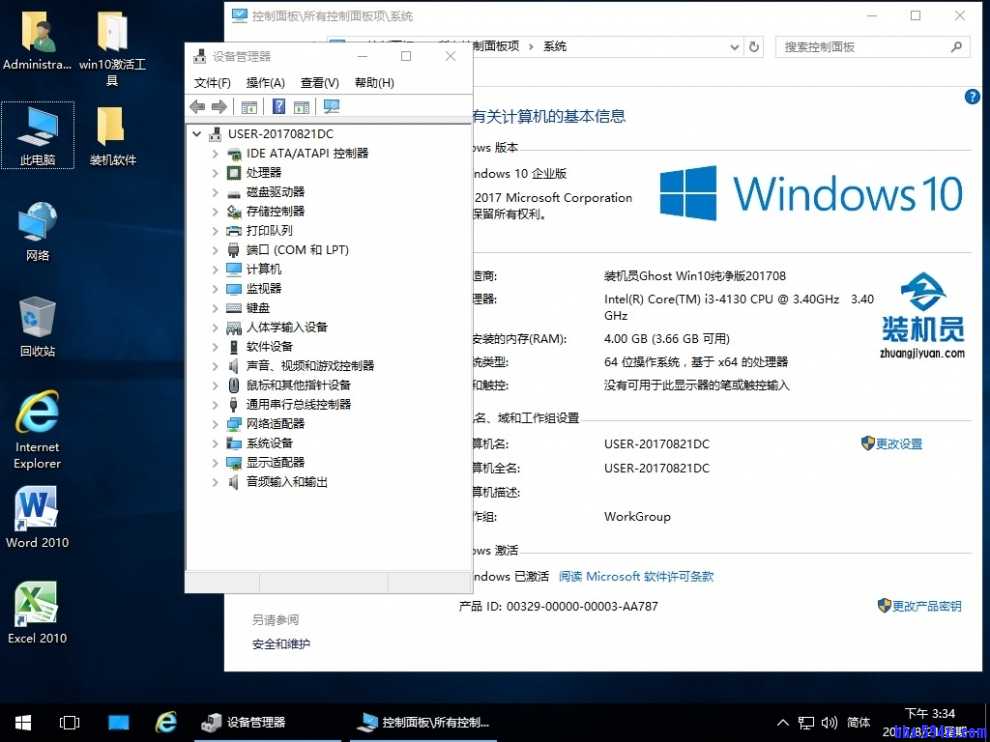Click the back navigation arrow in Device Manager
The height and width of the screenshot is (742, 990).
click(x=197, y=106)
